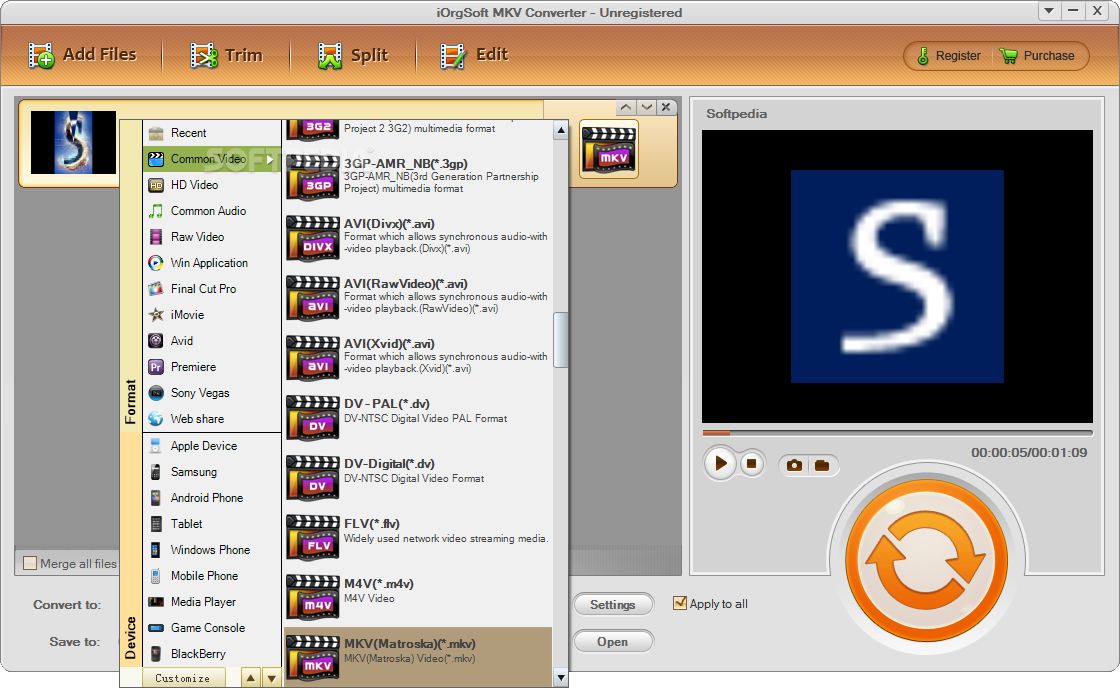Click the Sony Vegas icon
Image resolution: width=1120 pixels, height=688 pixels.
156,393
